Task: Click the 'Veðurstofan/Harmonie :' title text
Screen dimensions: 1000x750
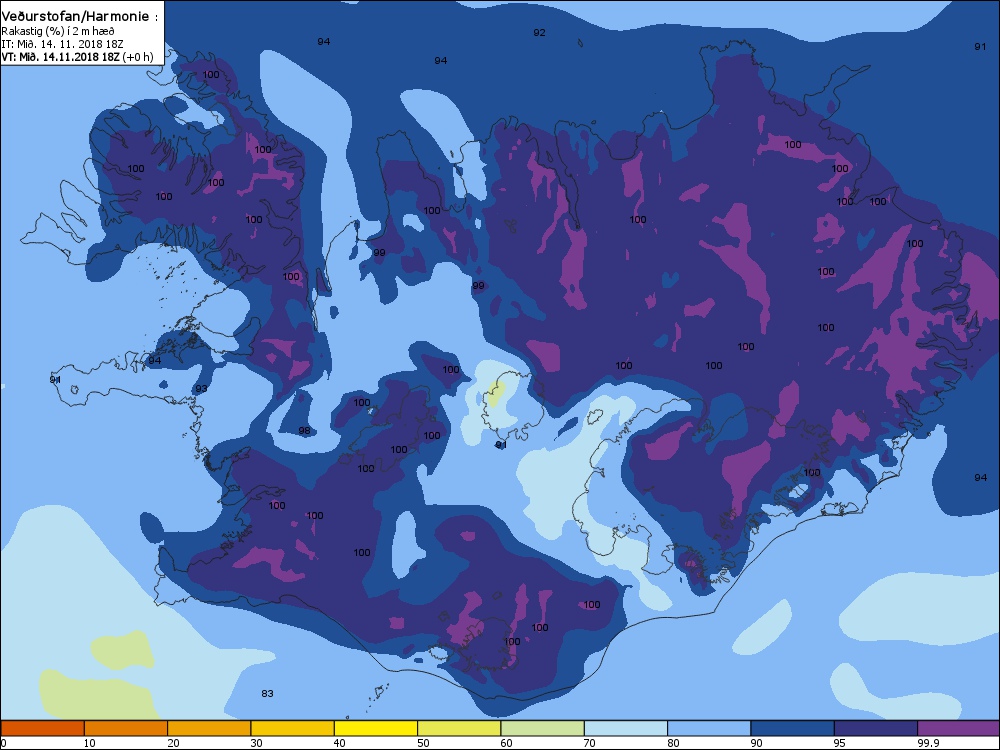Action: [x=80, y=17]
